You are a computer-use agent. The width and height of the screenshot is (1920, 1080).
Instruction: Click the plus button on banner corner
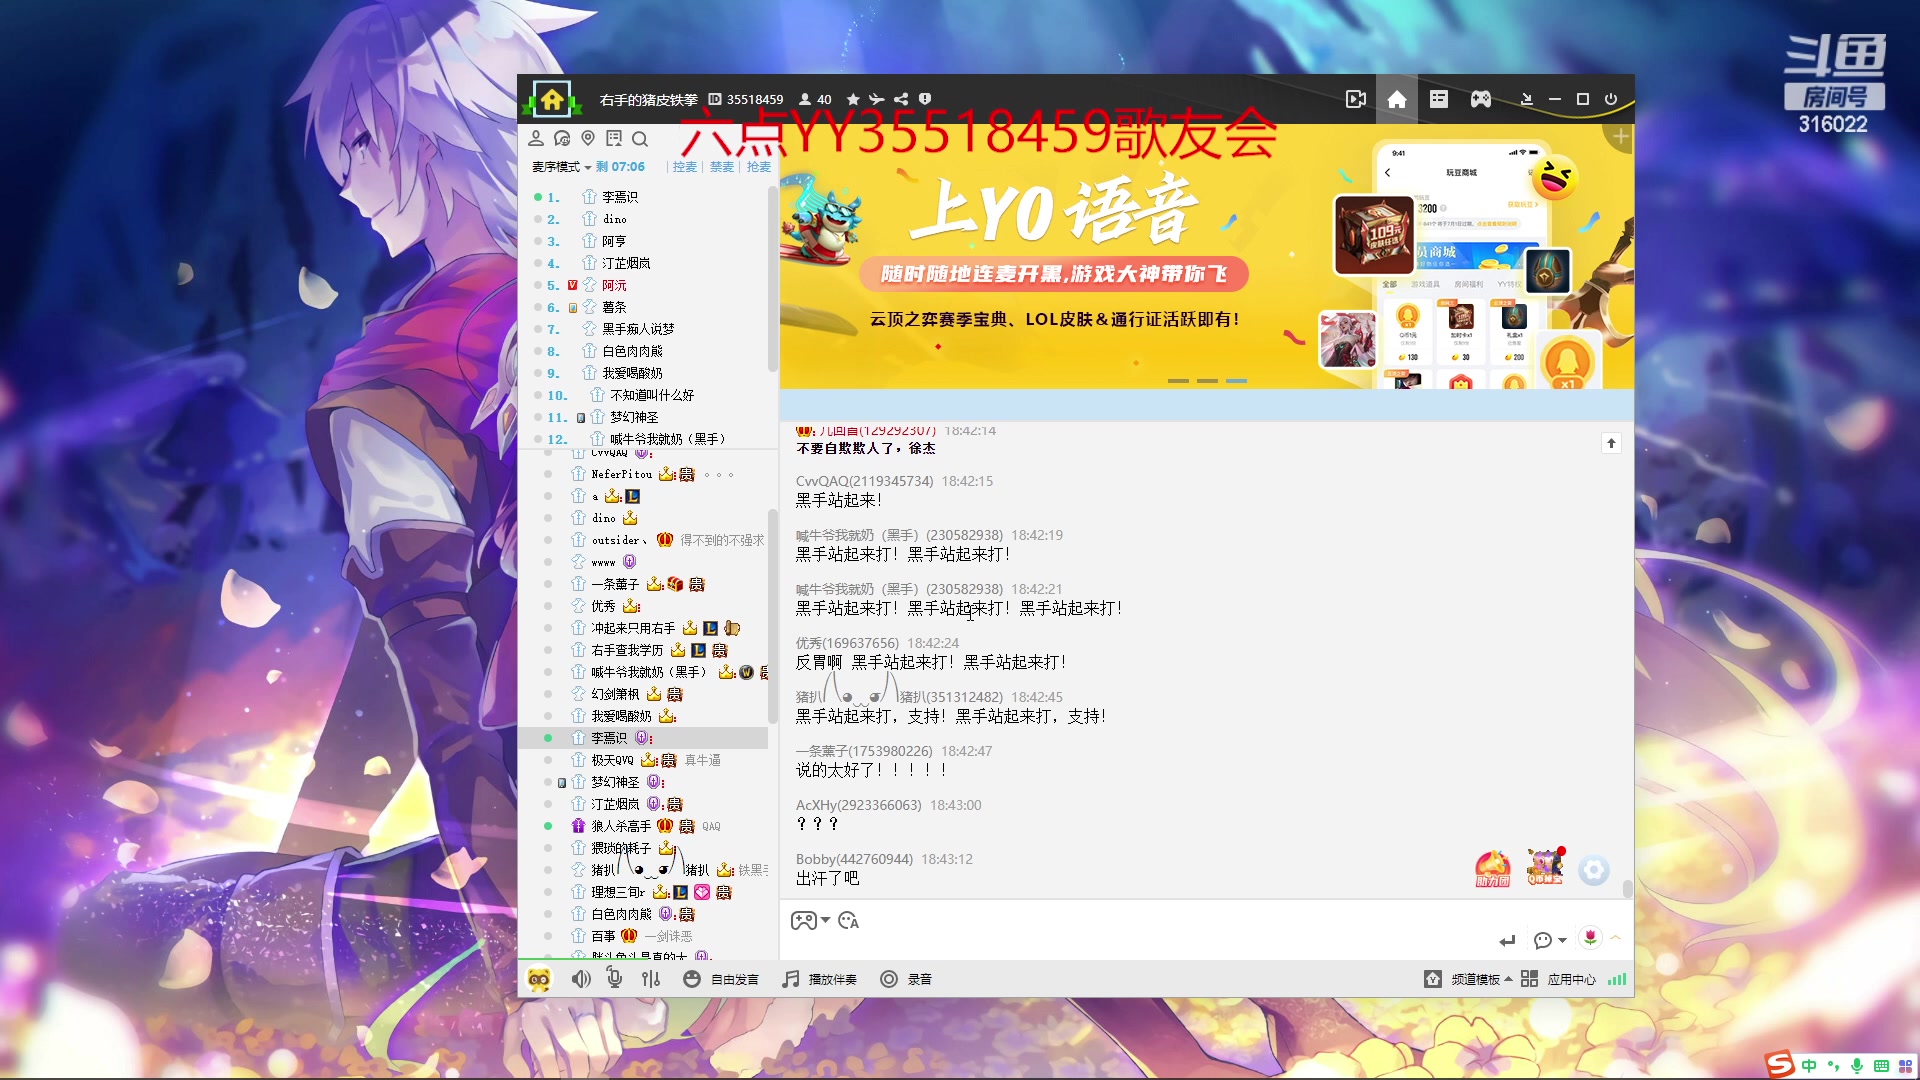point(1620,136)
